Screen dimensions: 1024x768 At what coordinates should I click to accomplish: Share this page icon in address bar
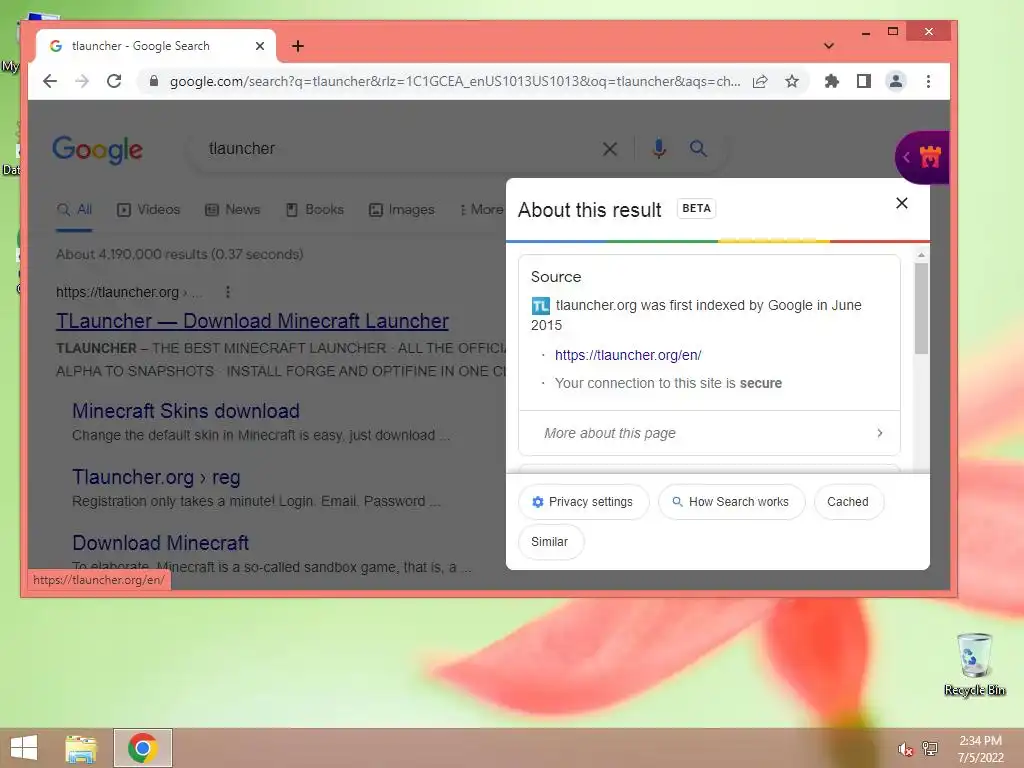(760, 82)
